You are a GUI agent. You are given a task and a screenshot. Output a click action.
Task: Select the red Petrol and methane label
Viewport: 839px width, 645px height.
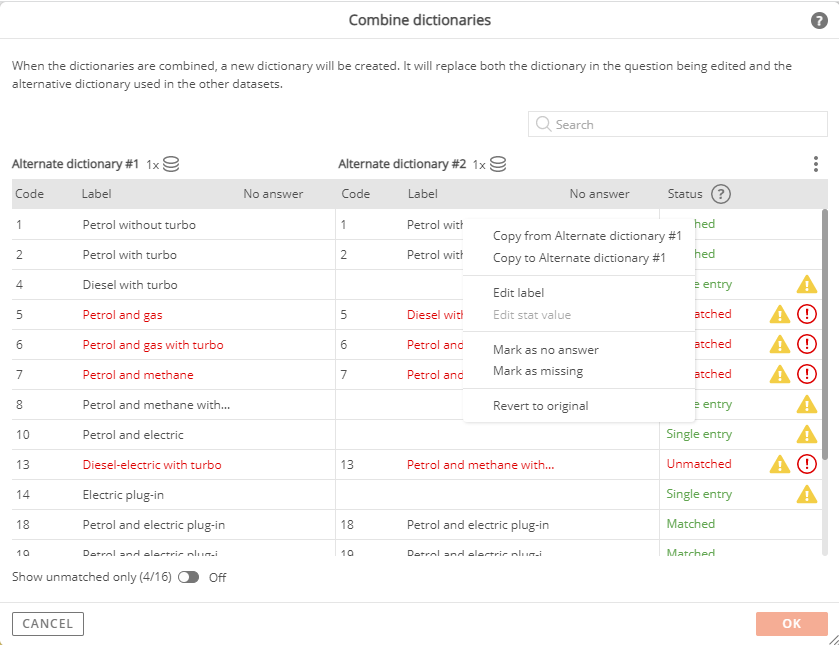tap(138, 375)
